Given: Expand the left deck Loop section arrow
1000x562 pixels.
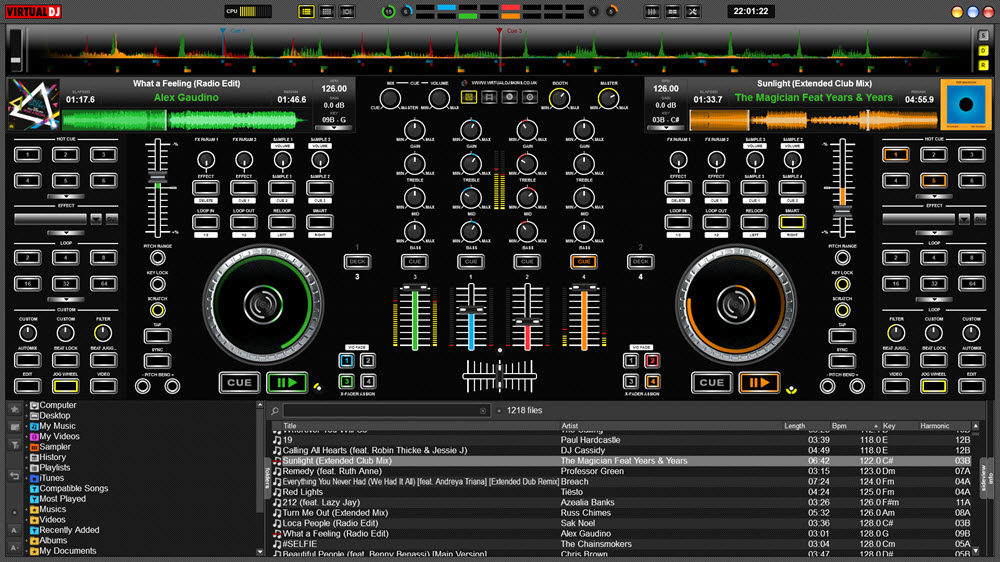Looking at the screenshot, I should coord(66,299).
